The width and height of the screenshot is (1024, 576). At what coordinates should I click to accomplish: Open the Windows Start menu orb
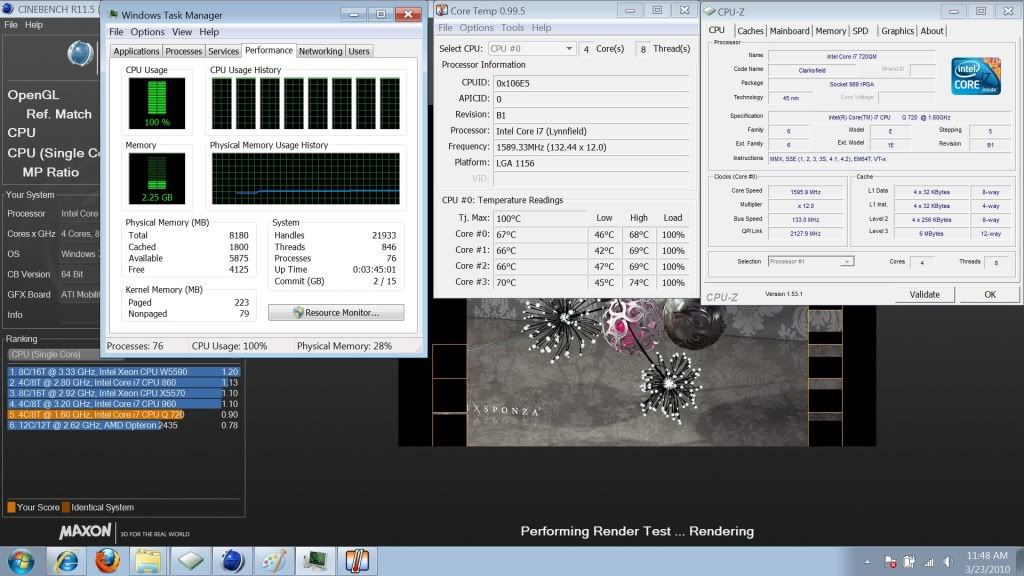pyautogui.click(x=22, y=561)
